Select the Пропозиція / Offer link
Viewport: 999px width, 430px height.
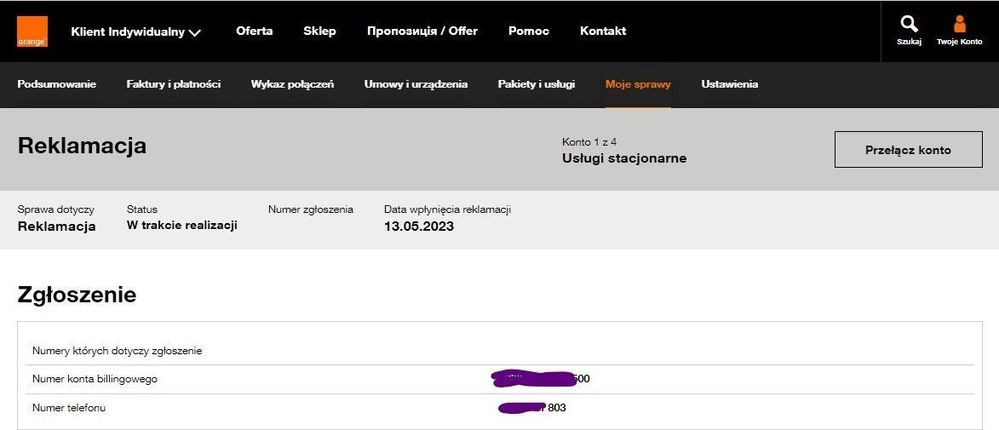422,31
